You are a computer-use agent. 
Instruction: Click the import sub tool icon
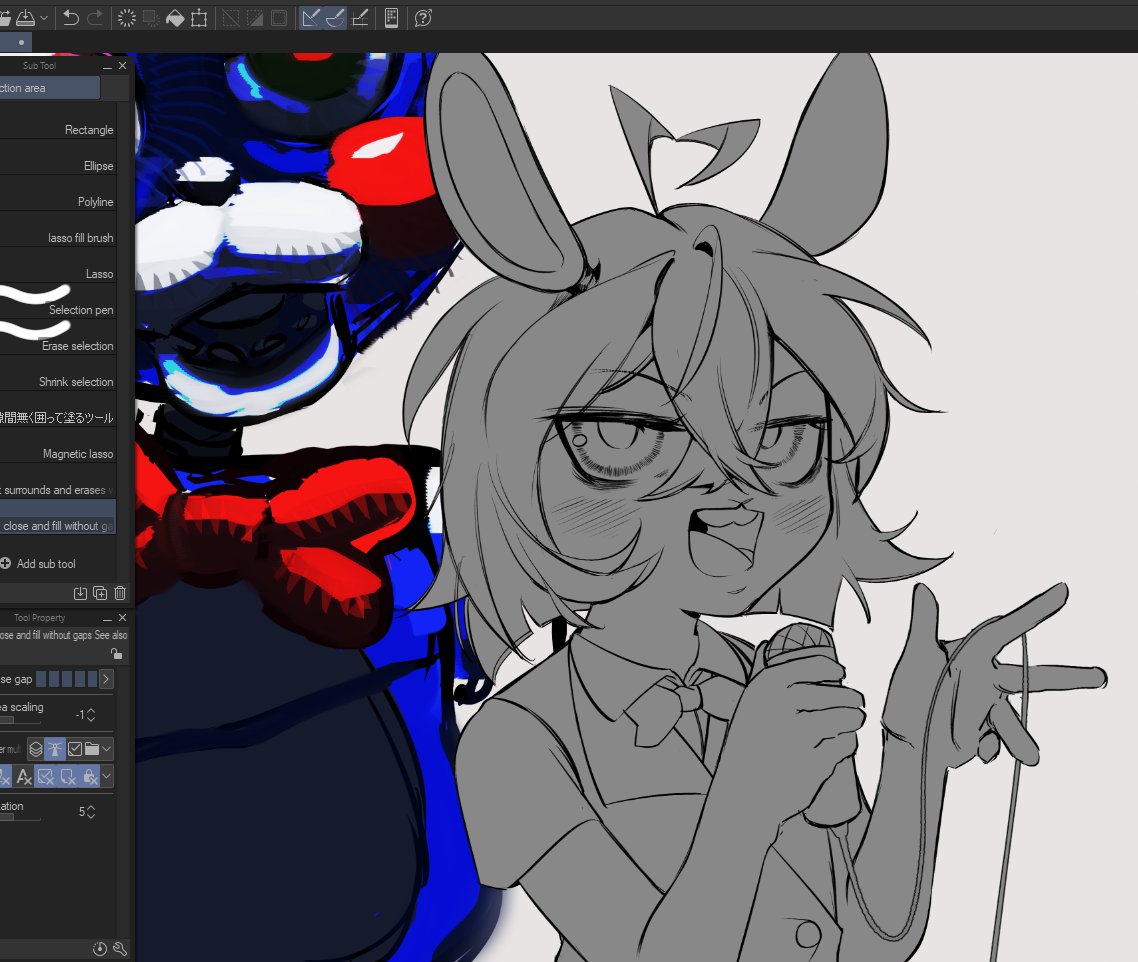[x=81, y=593]
